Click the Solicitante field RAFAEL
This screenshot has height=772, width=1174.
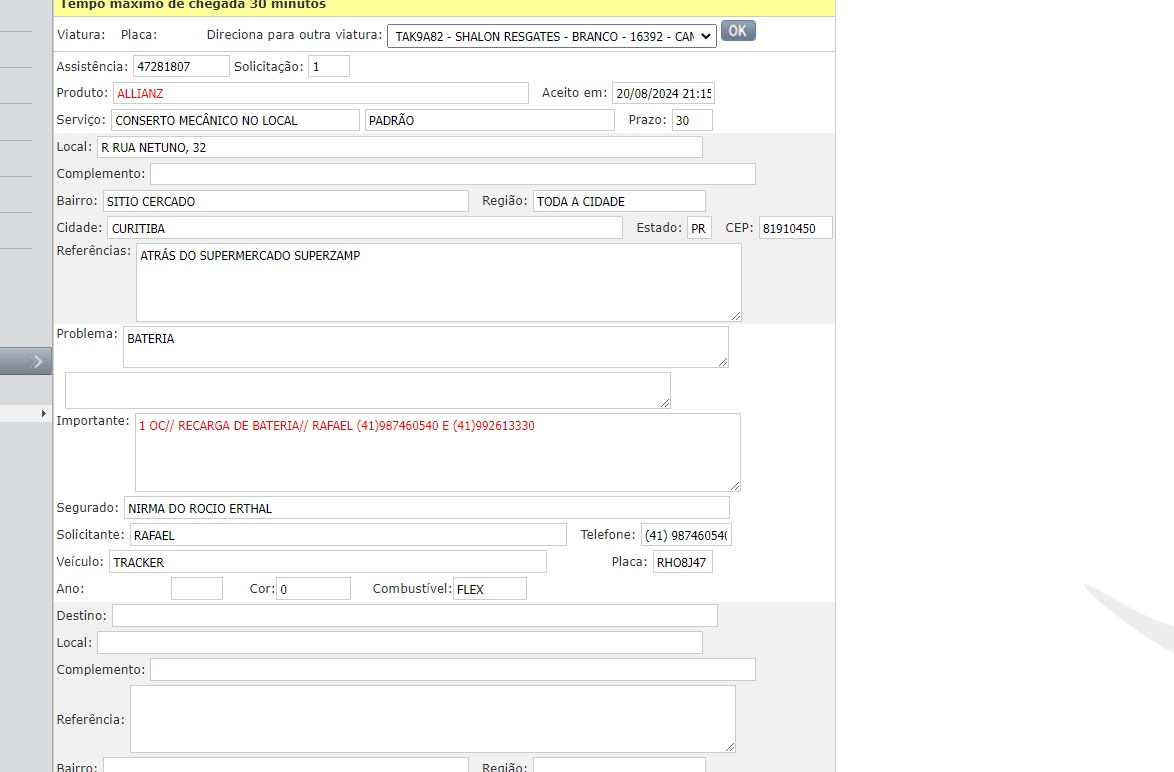348,535
